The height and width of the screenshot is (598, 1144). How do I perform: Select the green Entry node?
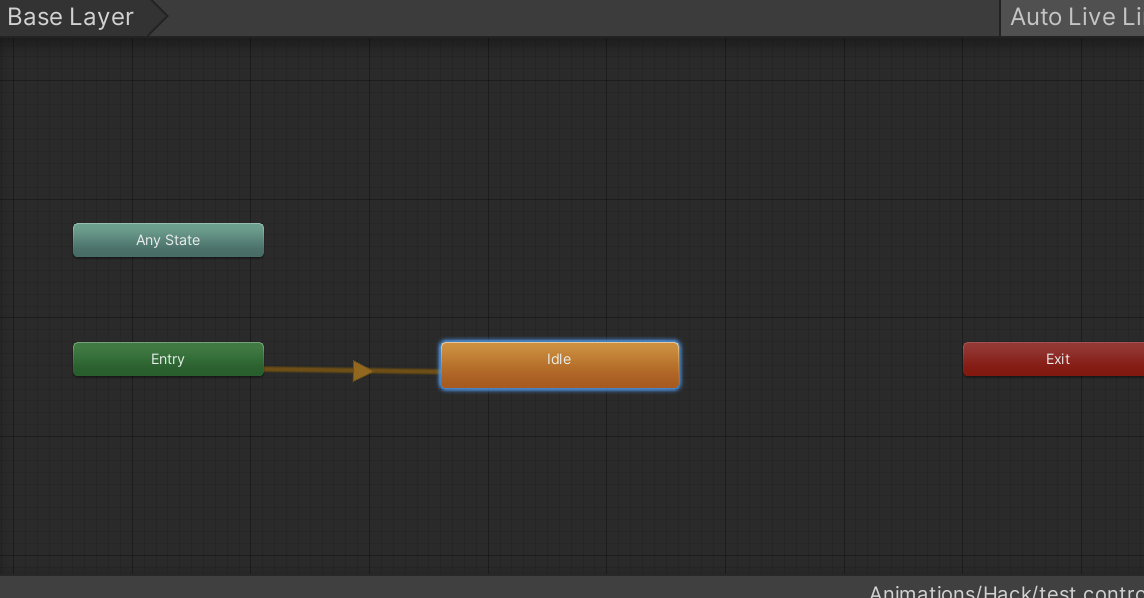click(x=168, y=359)
